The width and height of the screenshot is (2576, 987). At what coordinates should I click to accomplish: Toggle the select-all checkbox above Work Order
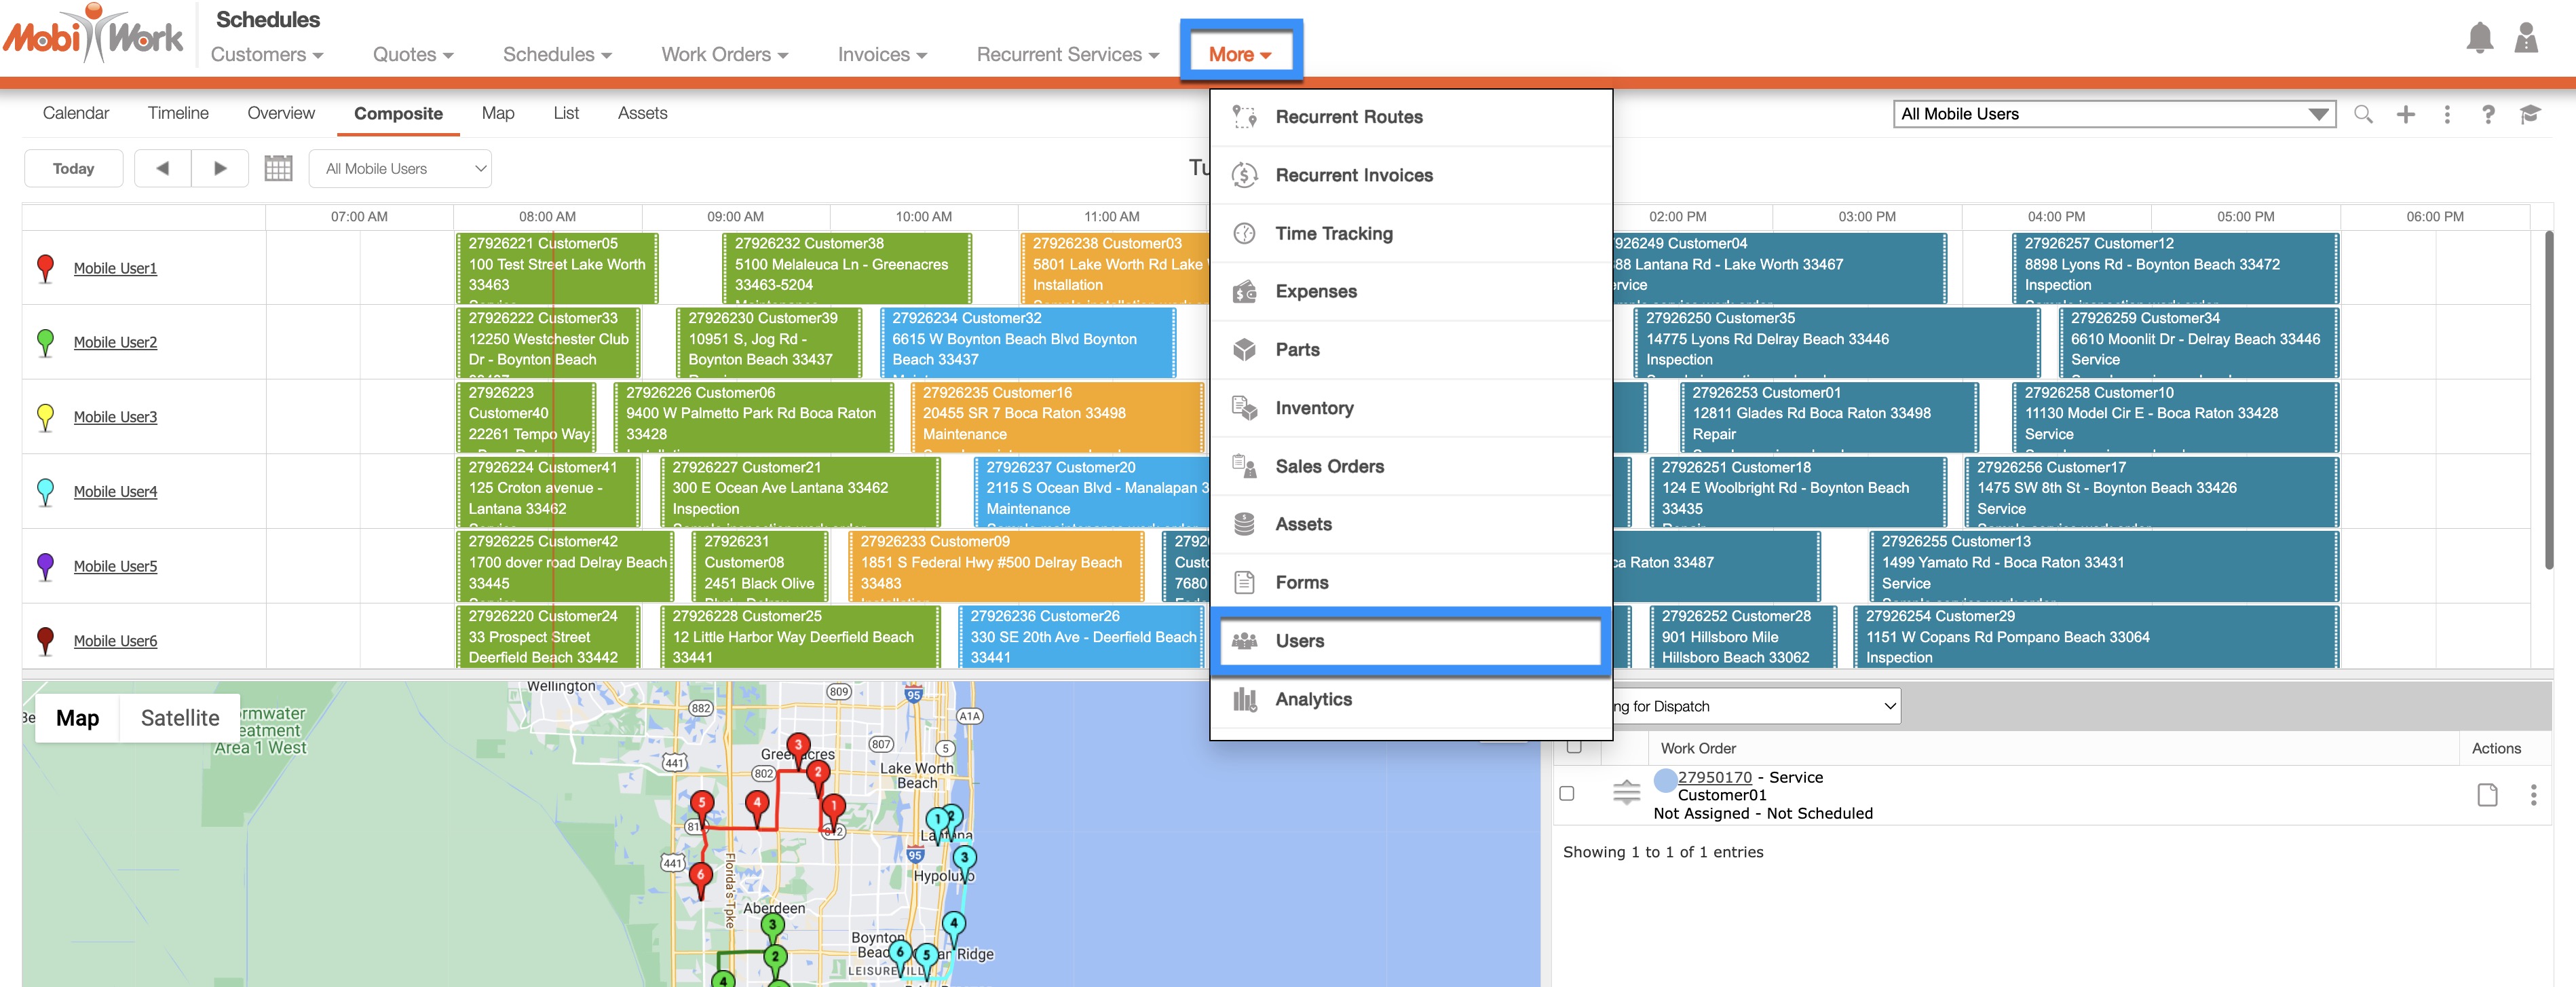(x=1574, y=746)
